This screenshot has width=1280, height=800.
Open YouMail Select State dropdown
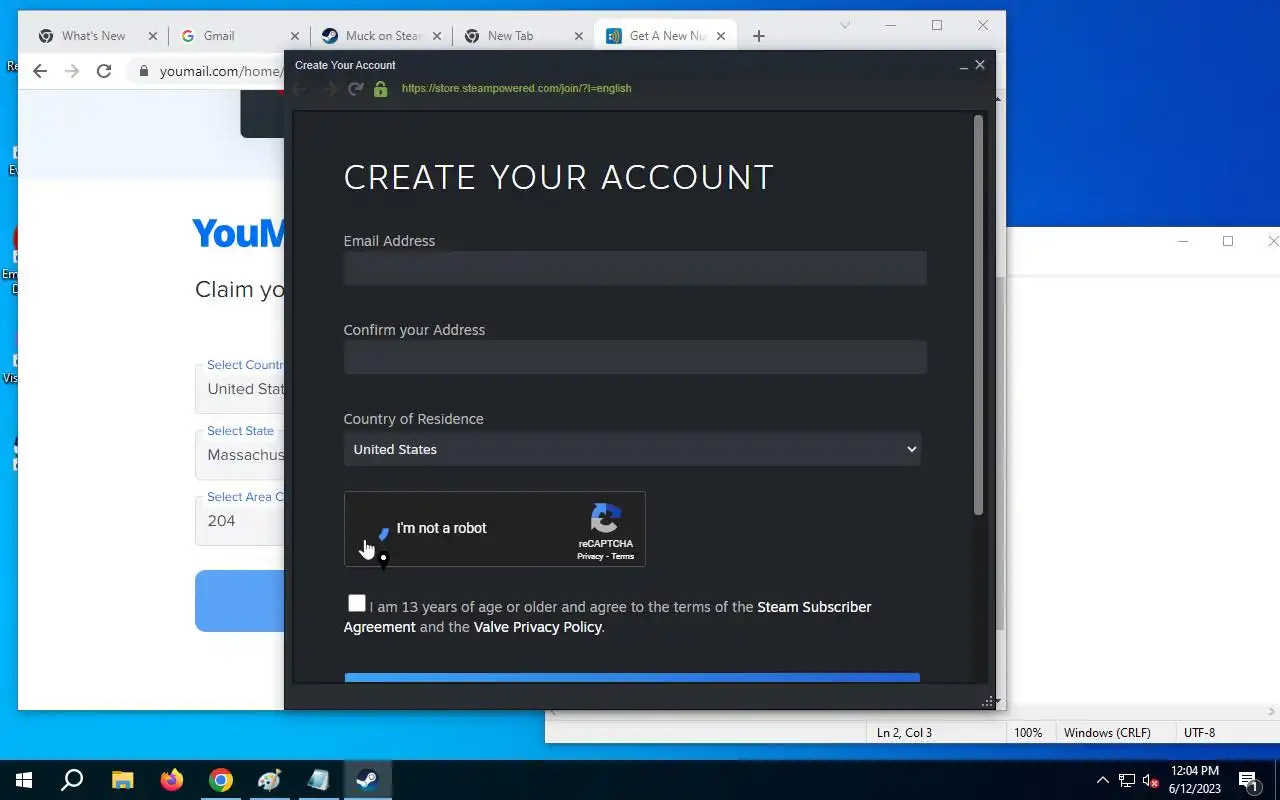241,455
